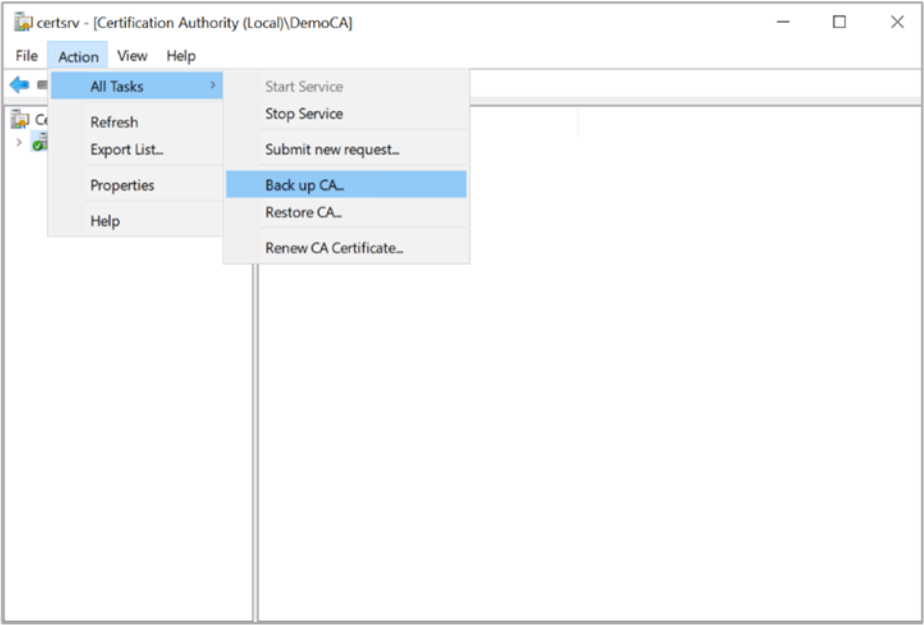This screenshot has width=924, height=625.
Task: Click Refresh in the Action menu
Action: (114, 122)
